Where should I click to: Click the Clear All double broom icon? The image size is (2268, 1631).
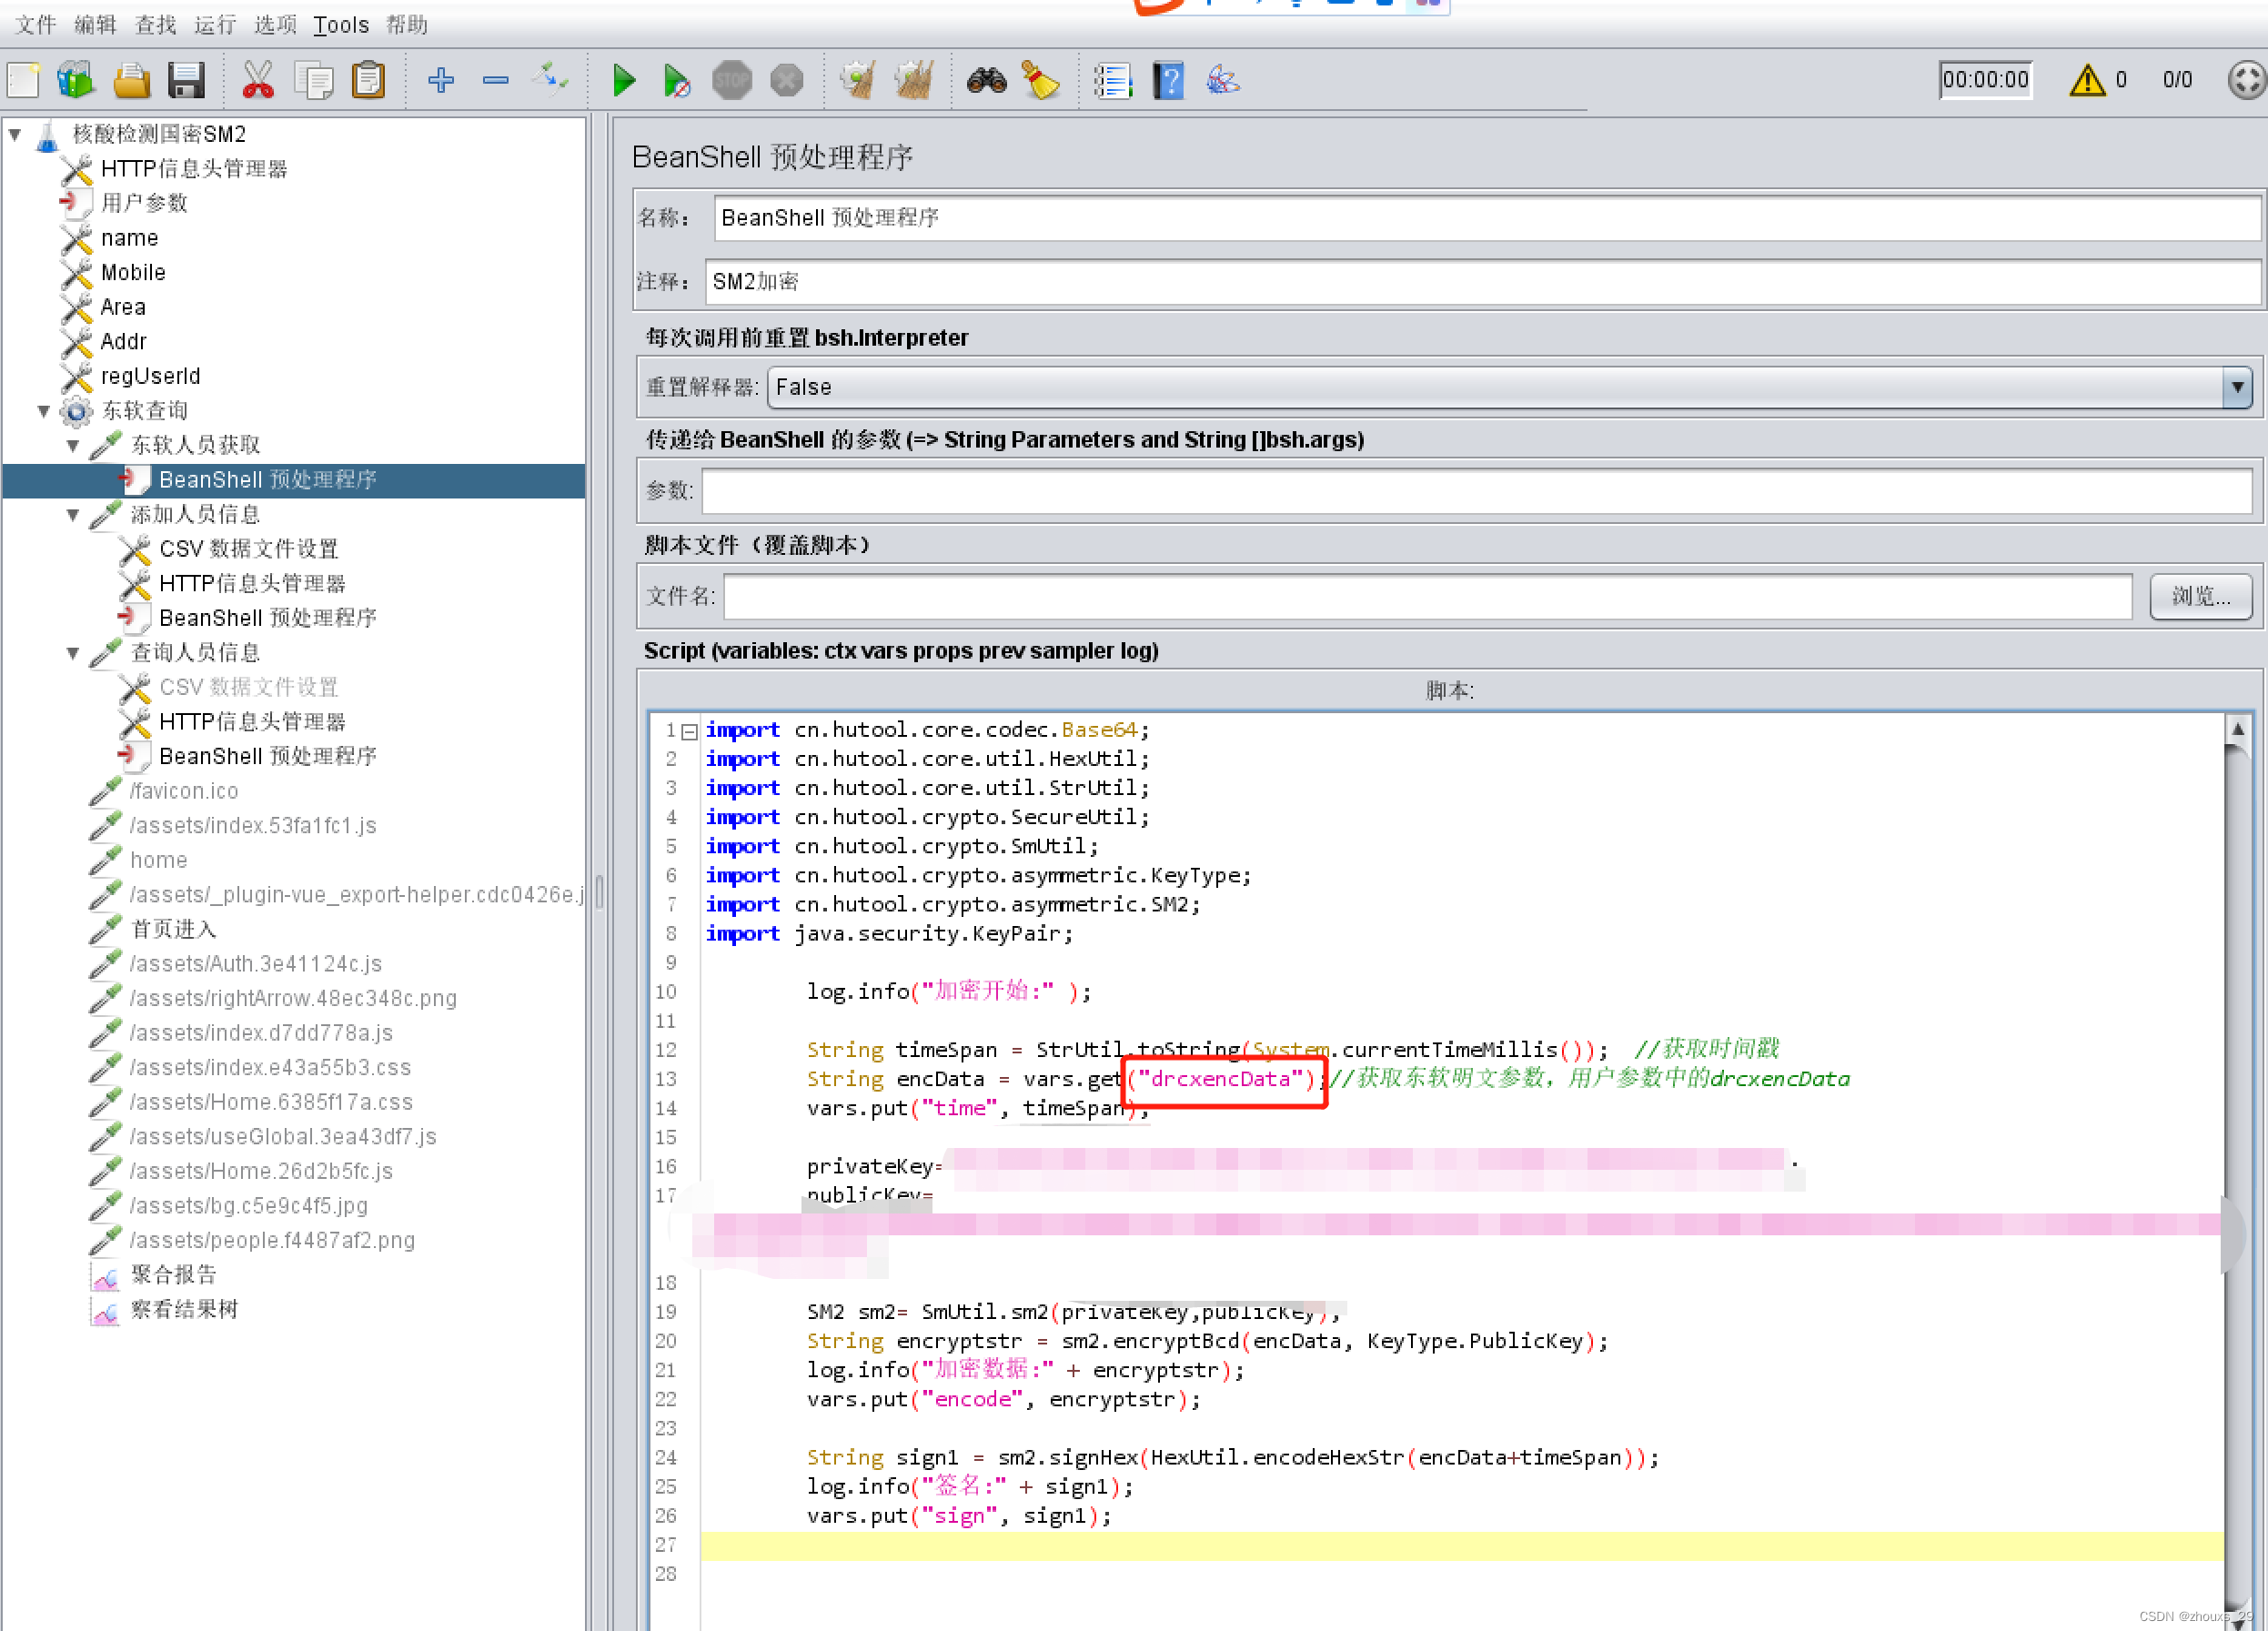point(914,80)
